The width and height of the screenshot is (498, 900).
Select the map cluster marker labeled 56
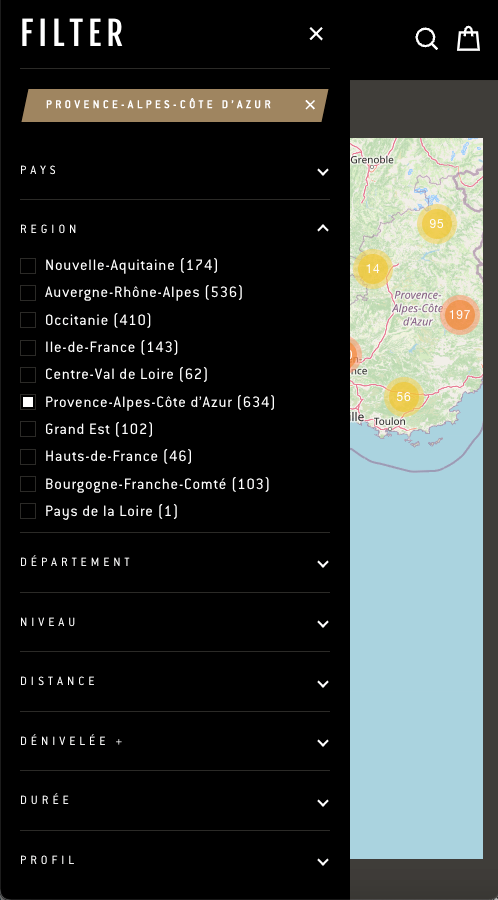click(403, 396)
